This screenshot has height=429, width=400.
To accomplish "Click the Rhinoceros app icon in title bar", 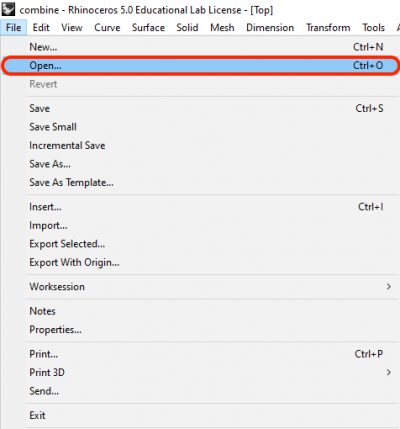I will [8, 9].
